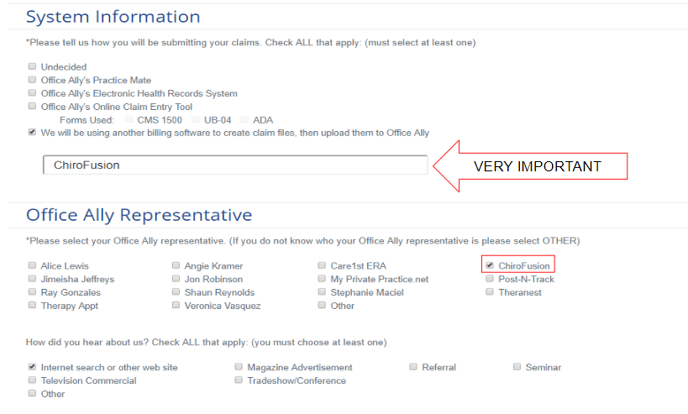Select Stephanie Maciel as representative
This screenshot has width=688, height=414.
[x=322, y=292]
